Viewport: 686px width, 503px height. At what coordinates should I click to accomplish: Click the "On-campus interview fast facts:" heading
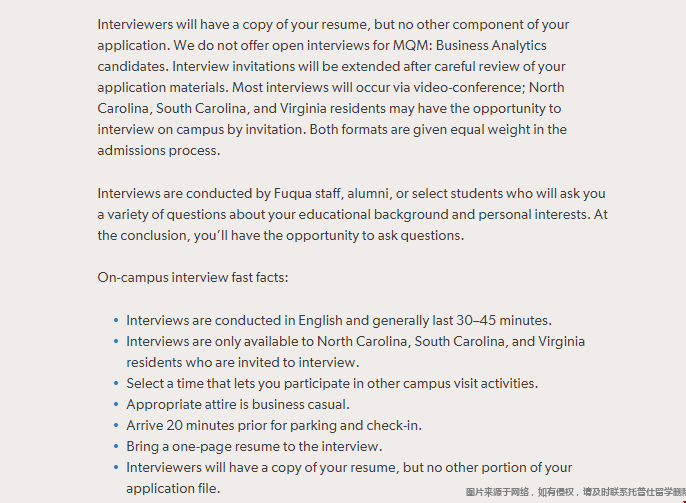pyautogui.click(x=193, y=277)
